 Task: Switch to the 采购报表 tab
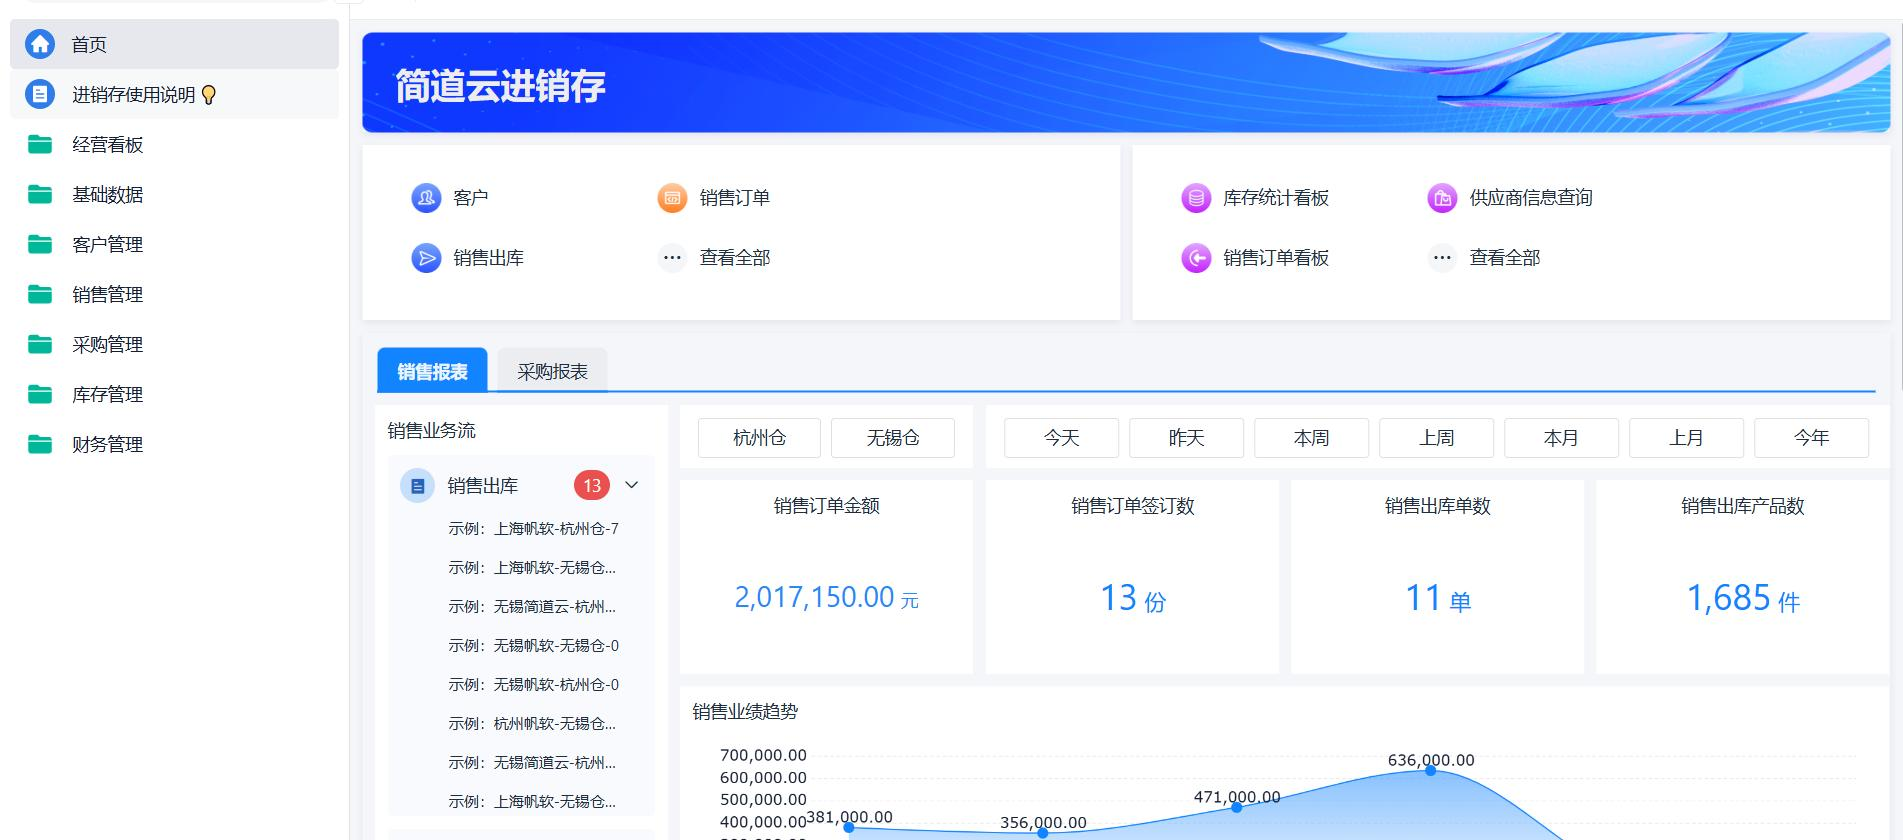pyautogui.click(x=552, y=371)
